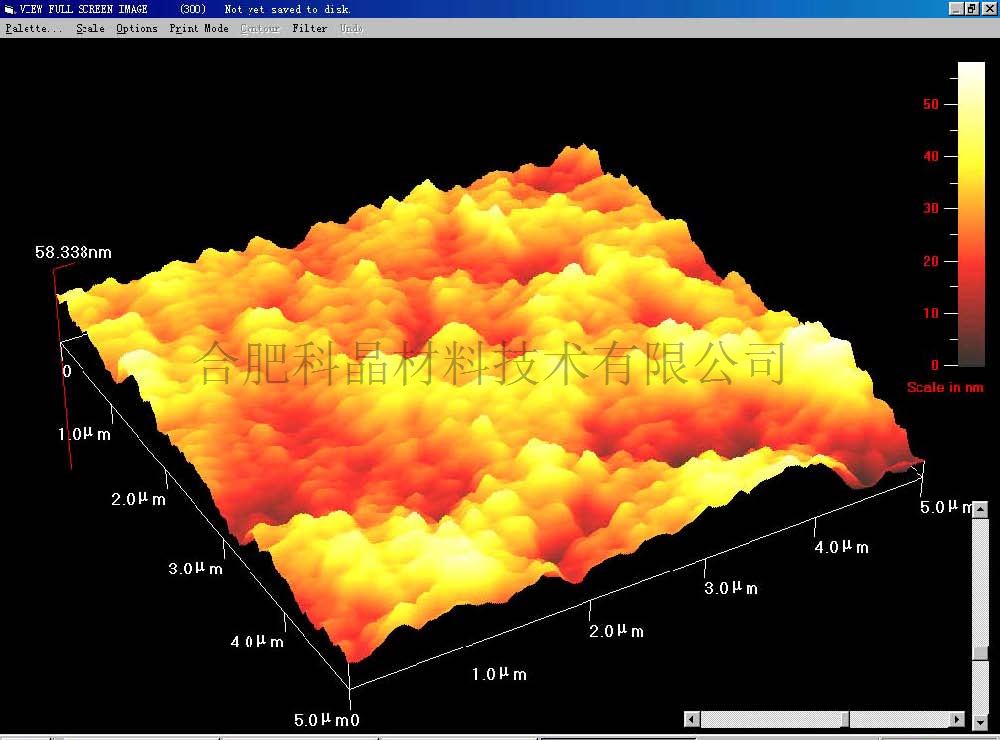Click the horizontal scrollbar left arrow

point(691,719)
